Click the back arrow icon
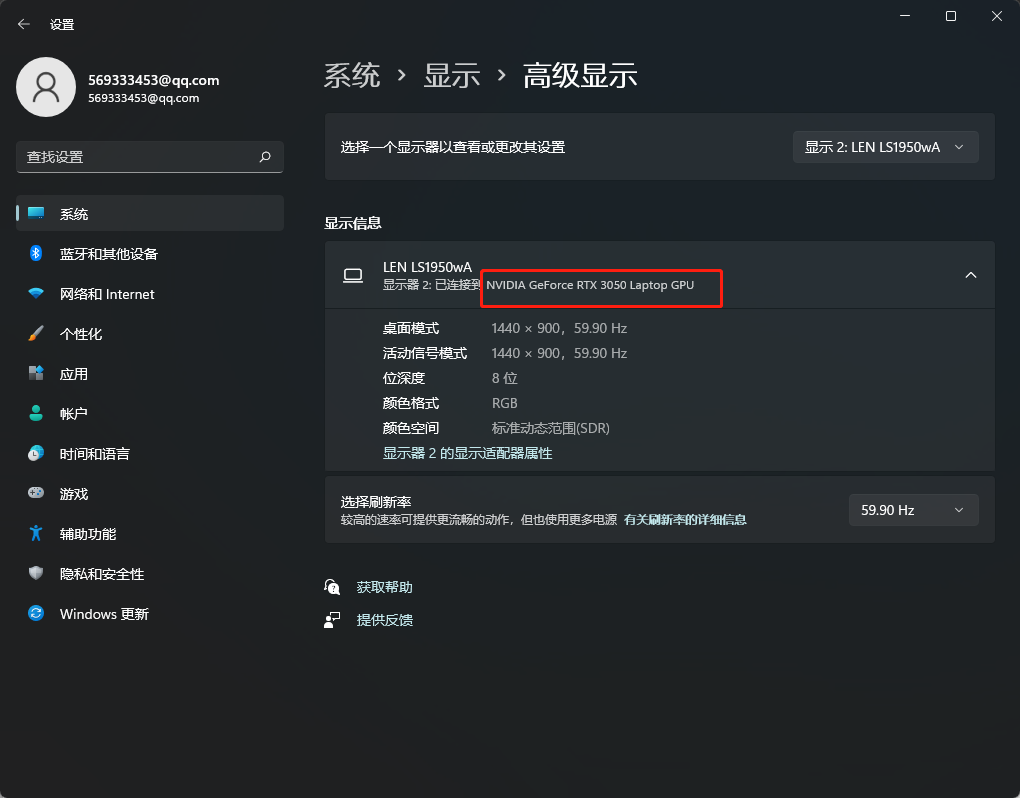1020x798 pixels. 24,24
